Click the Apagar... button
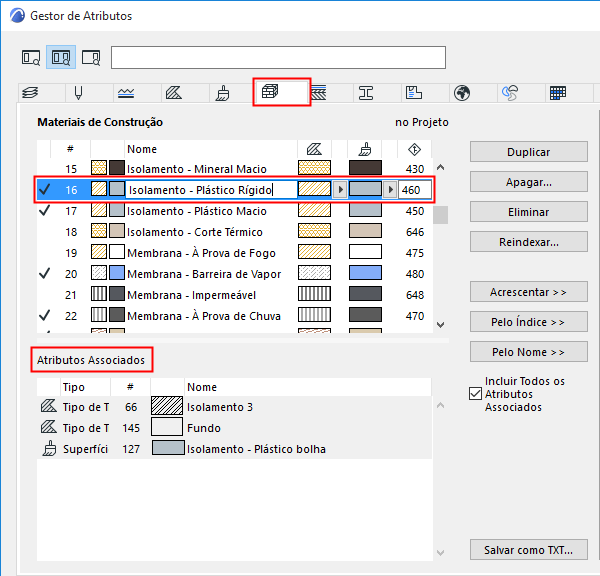The height and width of the screenshot is (576, 600). click(x=528, y=182)
